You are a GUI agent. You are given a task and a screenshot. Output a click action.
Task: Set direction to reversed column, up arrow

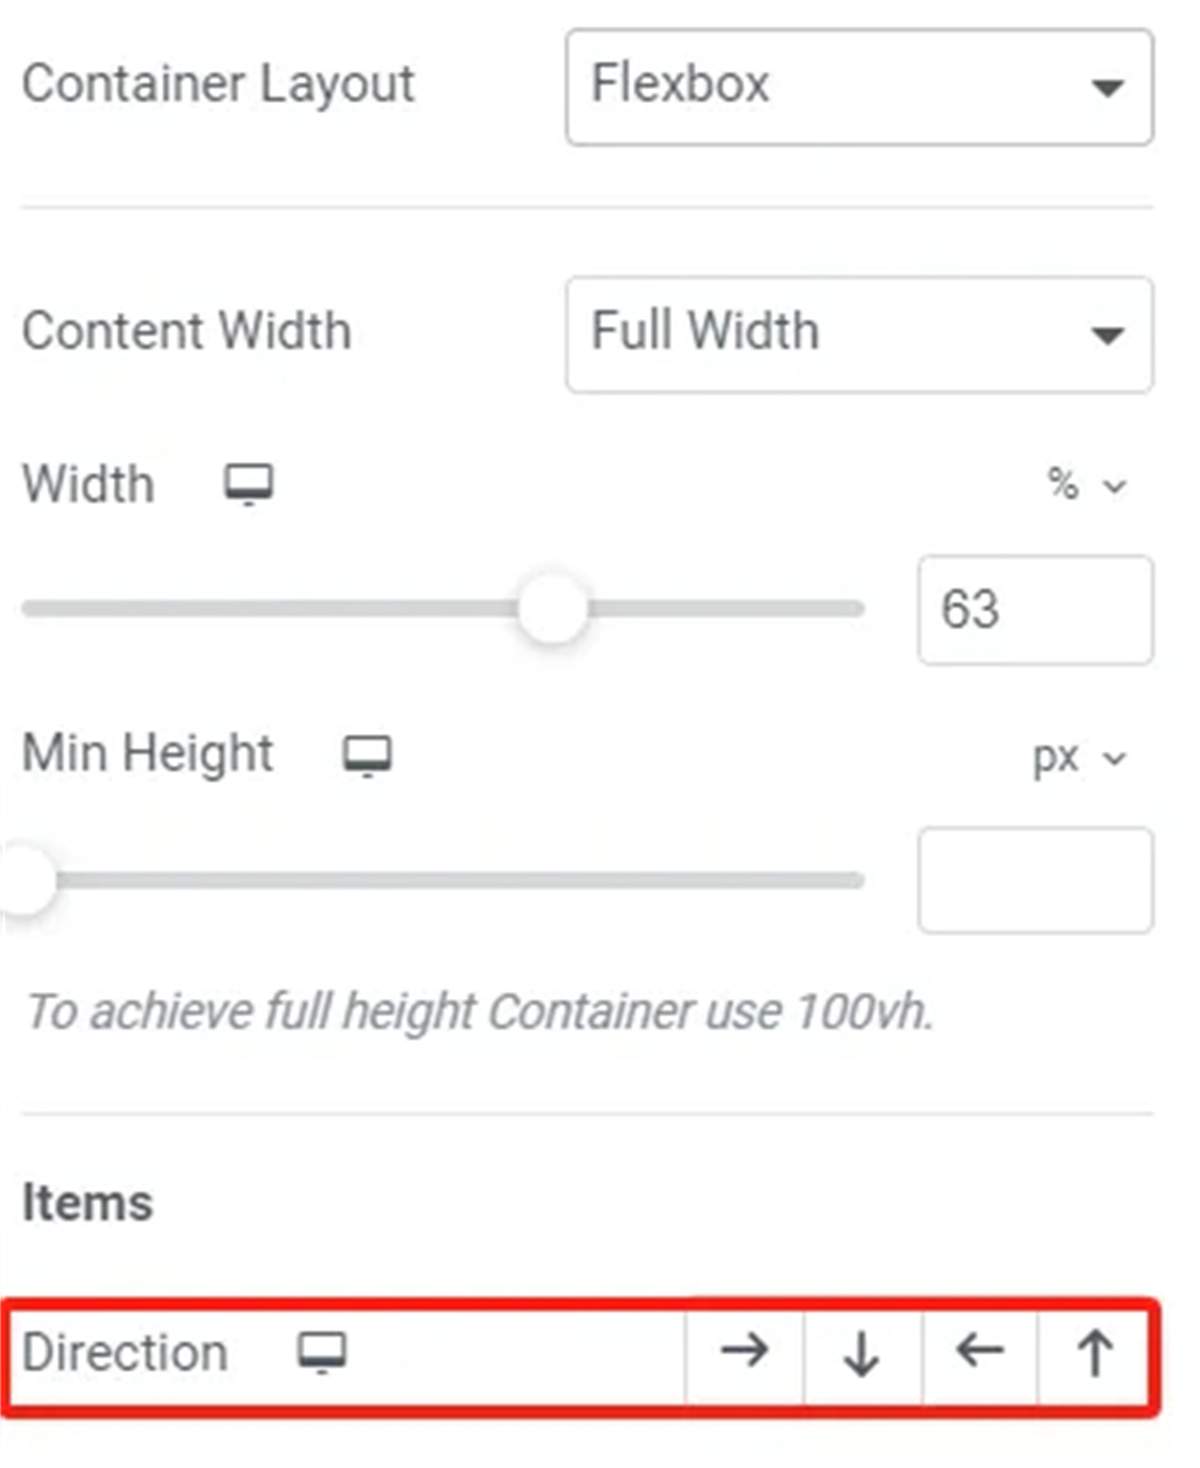(x=1094, y=1352)
